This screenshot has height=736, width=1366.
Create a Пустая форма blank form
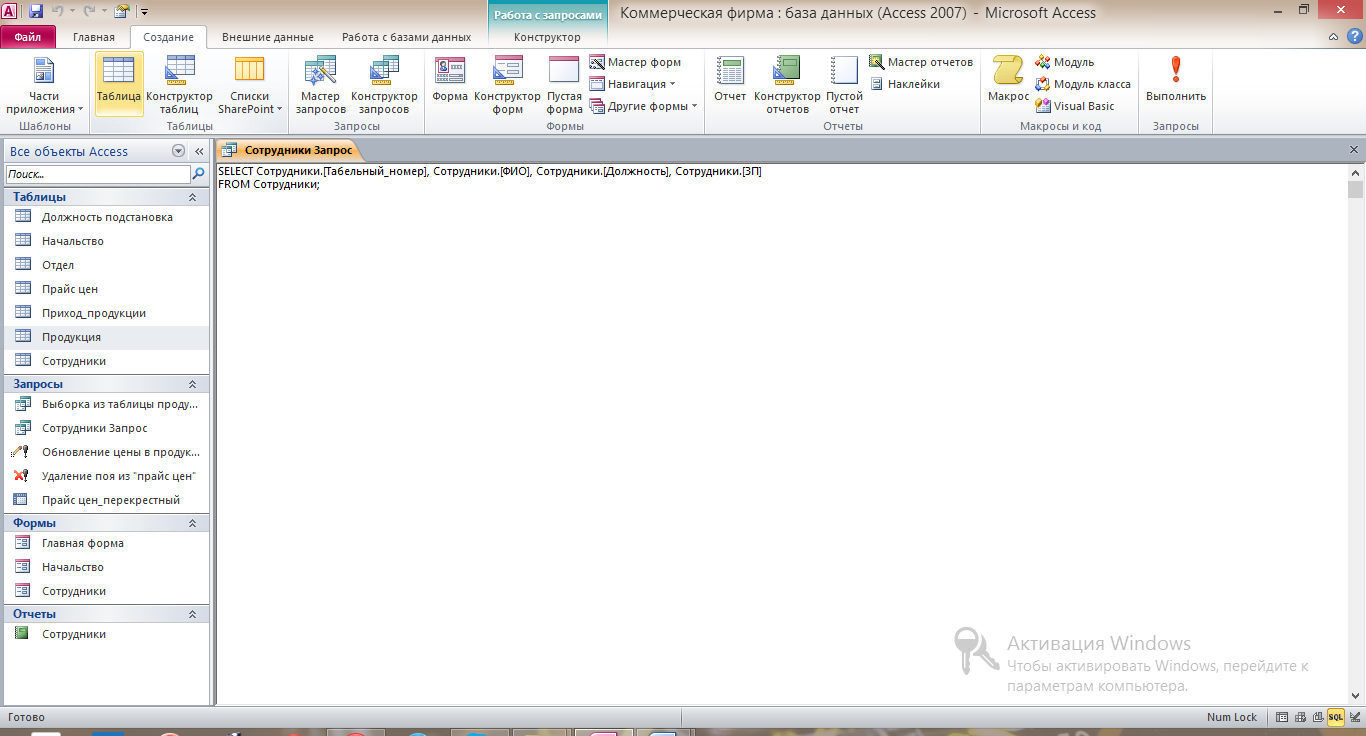(x=564, y=86)
